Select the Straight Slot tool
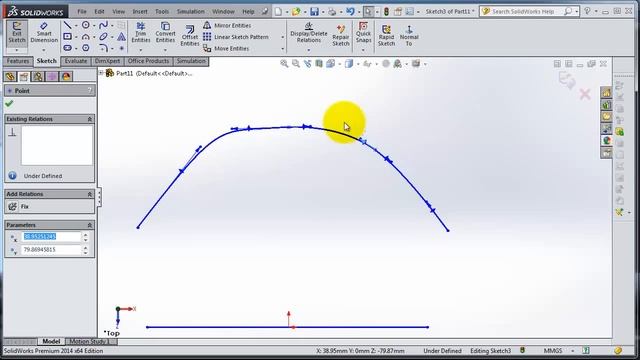The image size is (640, 360). (x=67, y=48)
